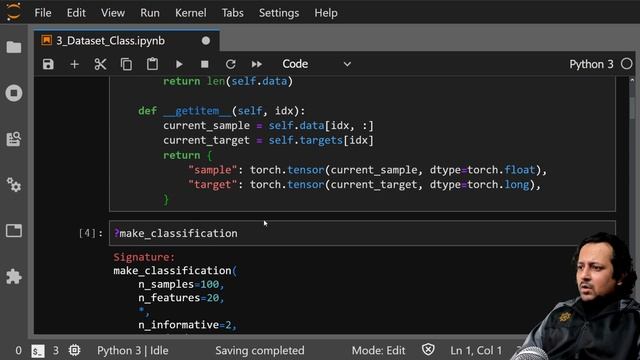Open the Edit menu
640x360 pixels.
coord(76,13)
